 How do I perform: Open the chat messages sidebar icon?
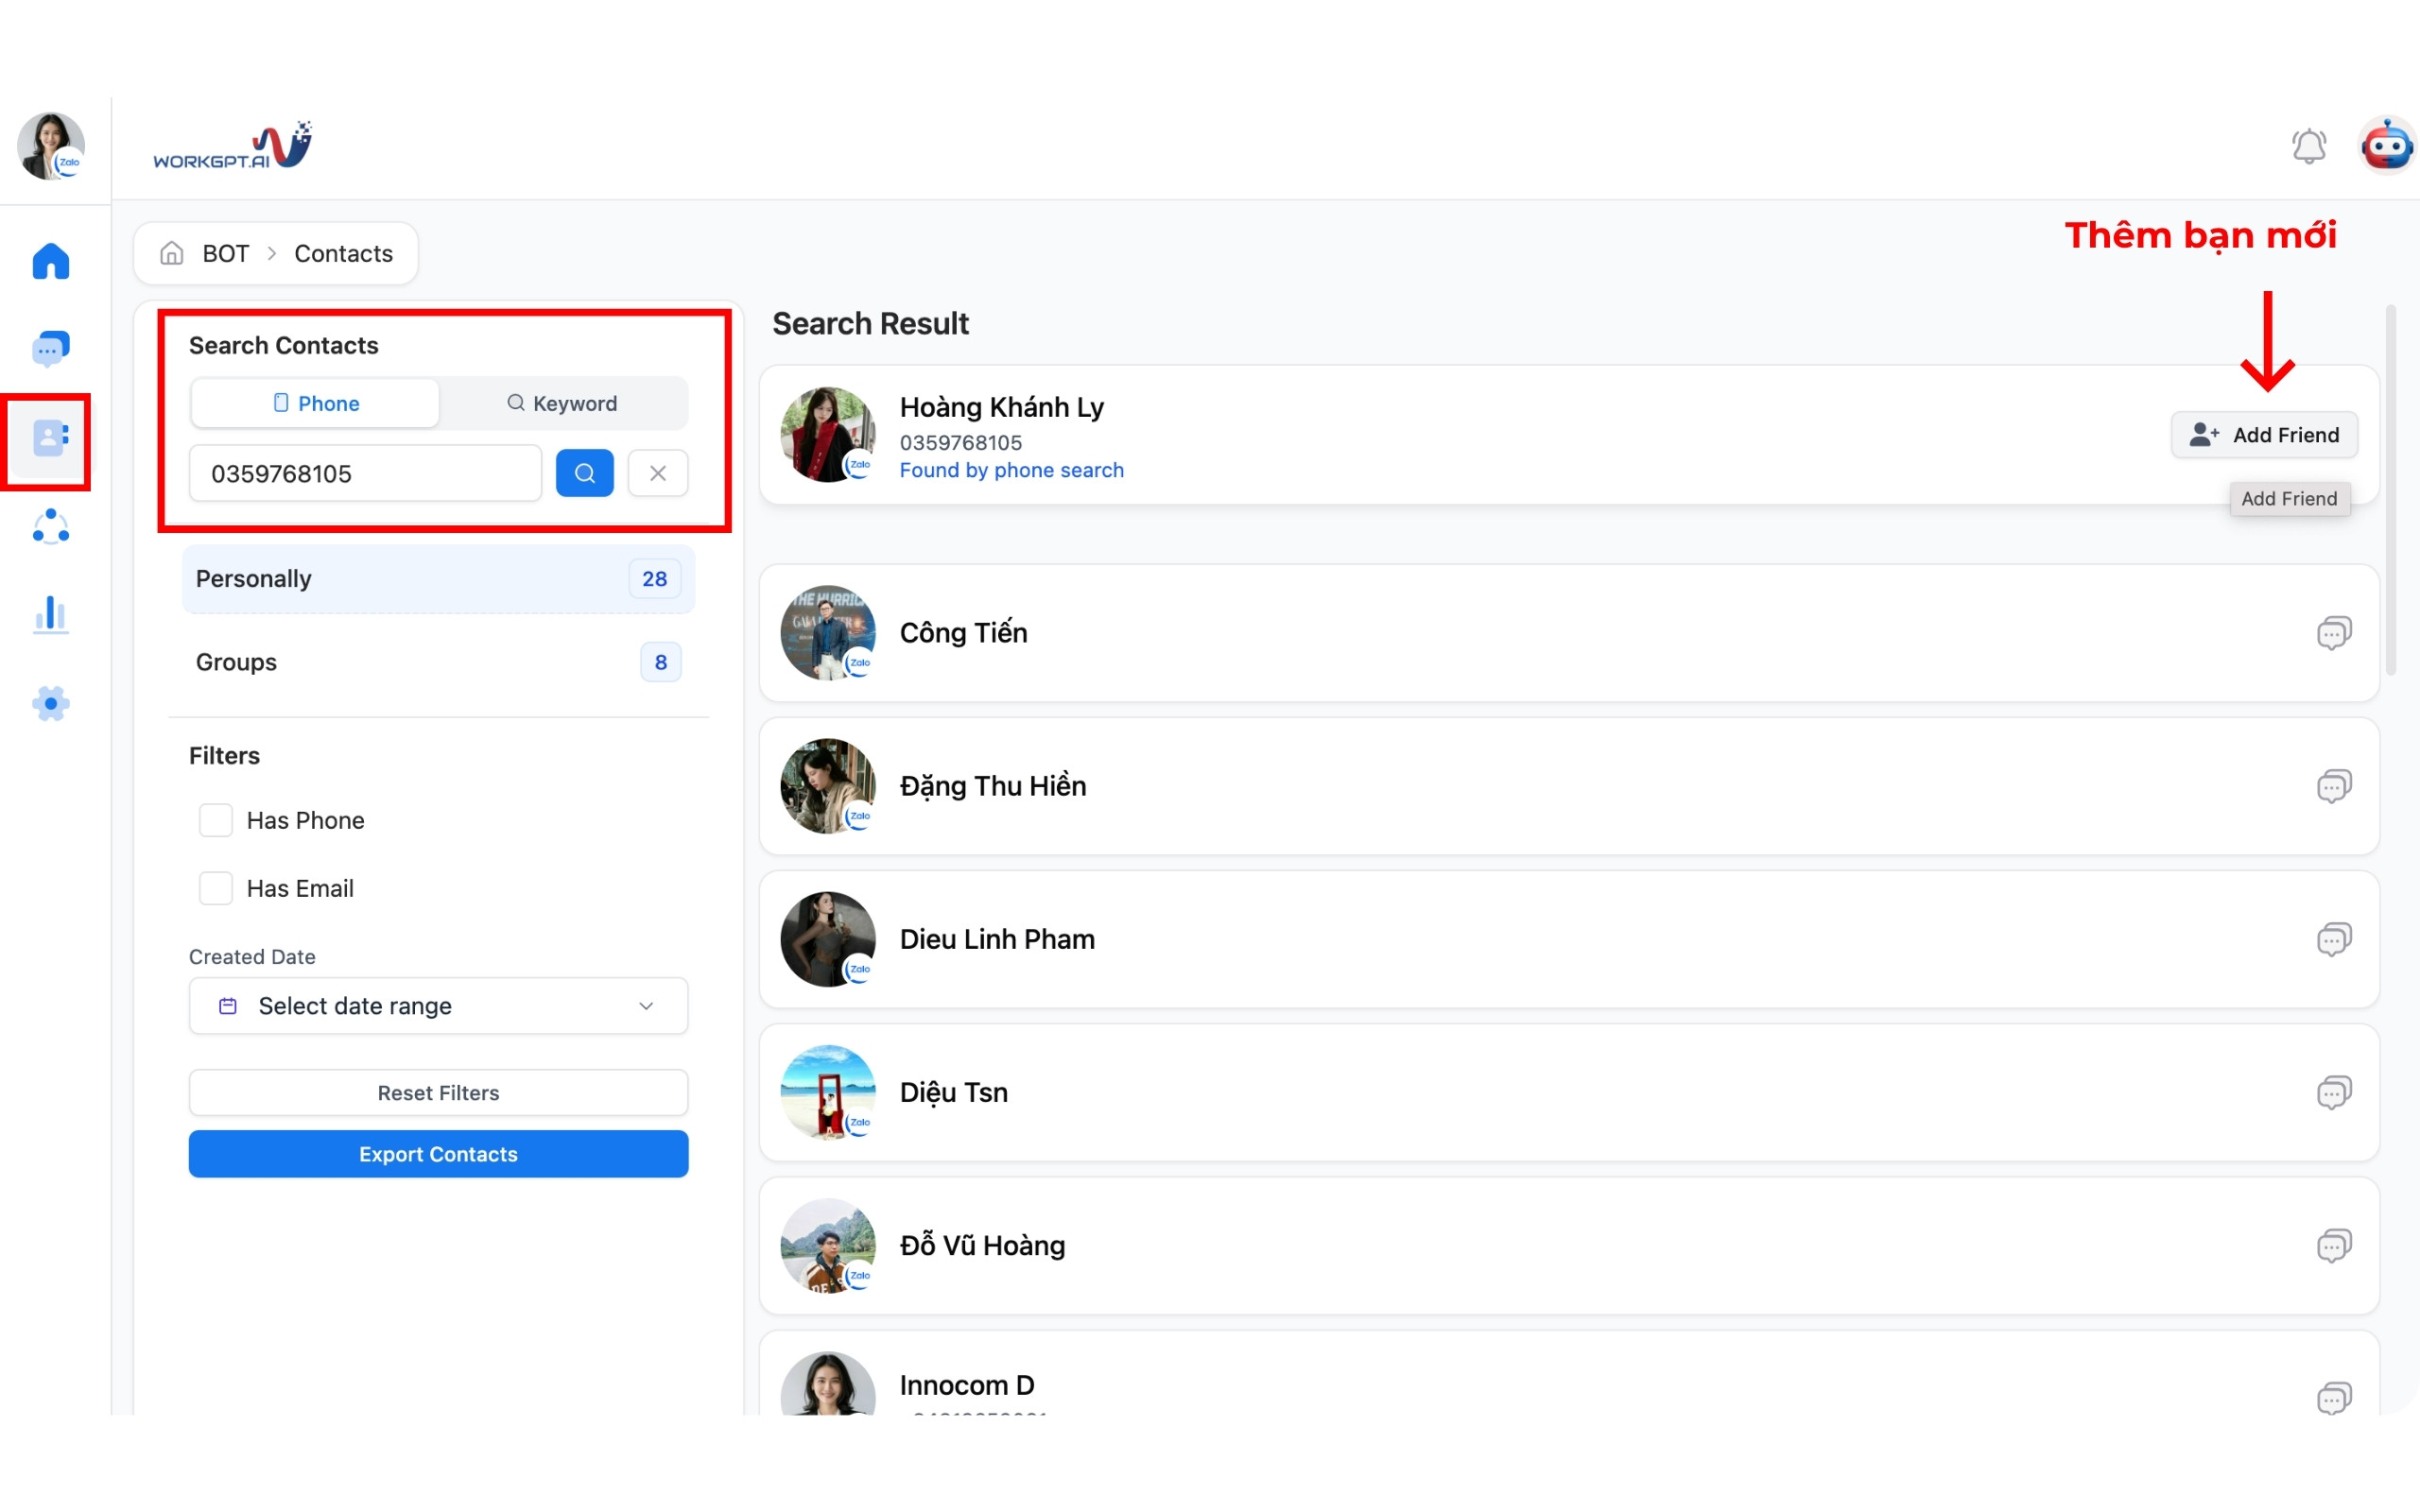click(x=51, y=349)
